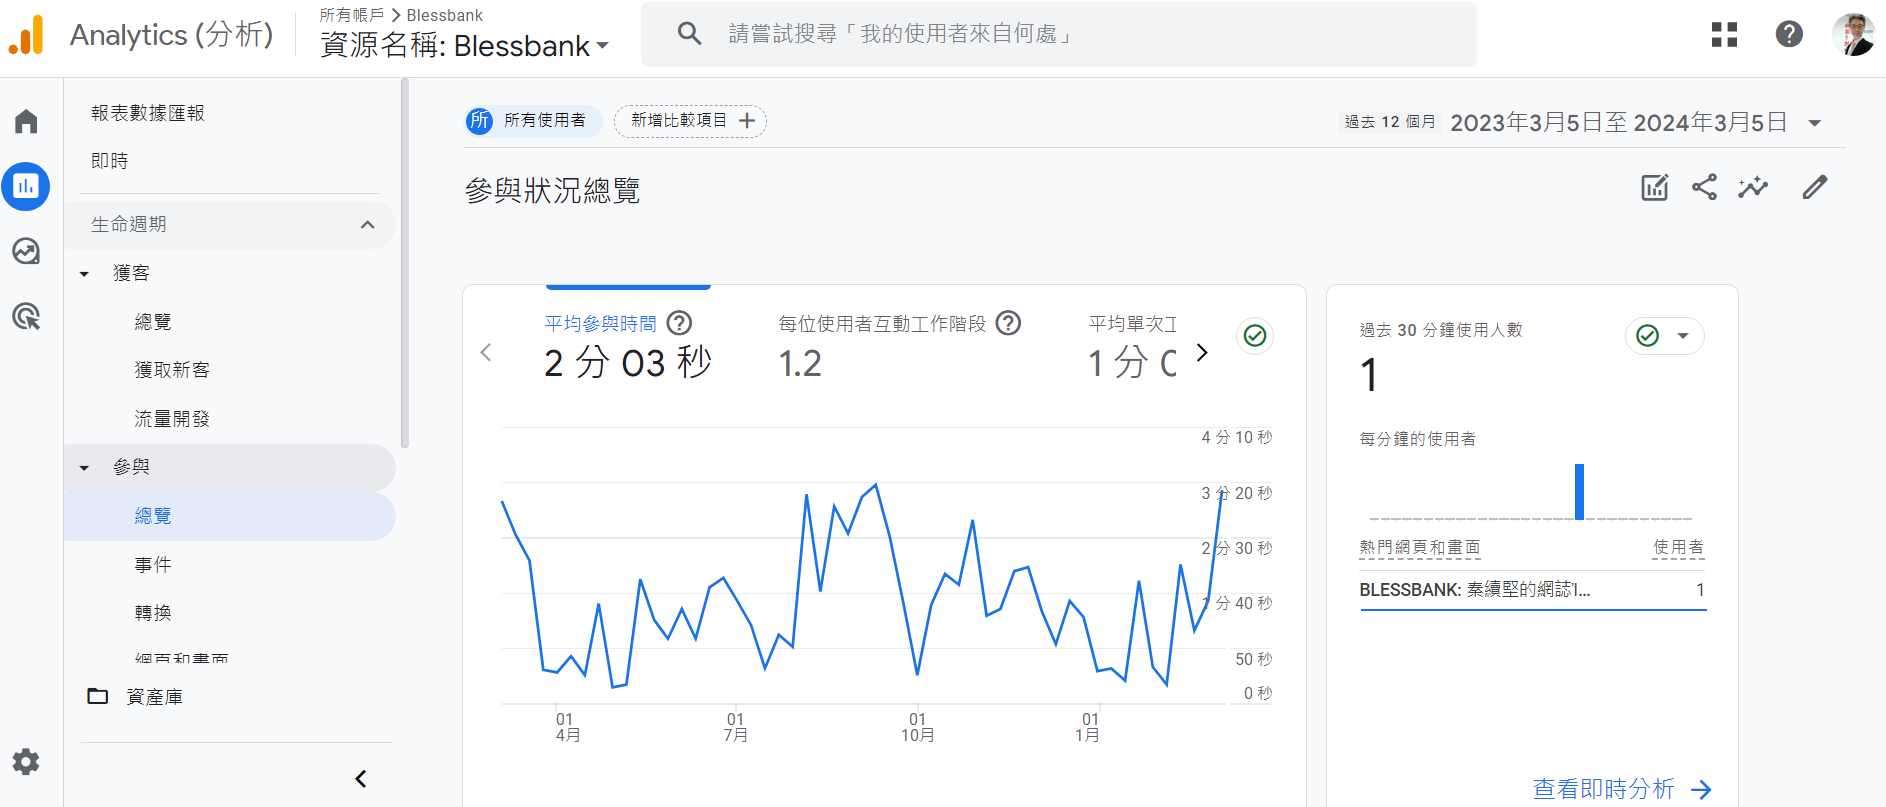Click the magnifier search icon

tap(689, 34)
